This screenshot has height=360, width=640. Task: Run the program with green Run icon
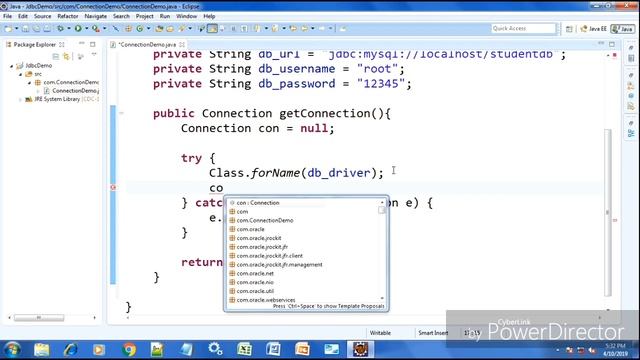click(78, 29)
